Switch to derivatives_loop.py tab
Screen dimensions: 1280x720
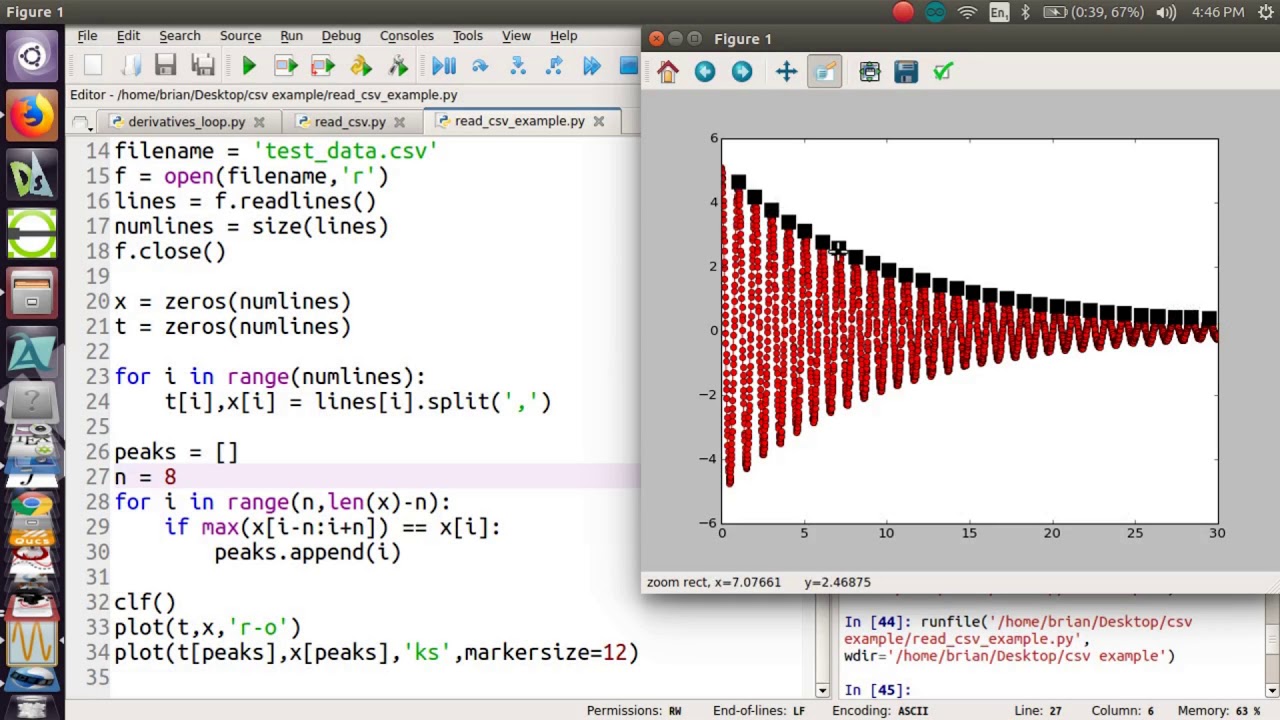click(x=186, y=121)
